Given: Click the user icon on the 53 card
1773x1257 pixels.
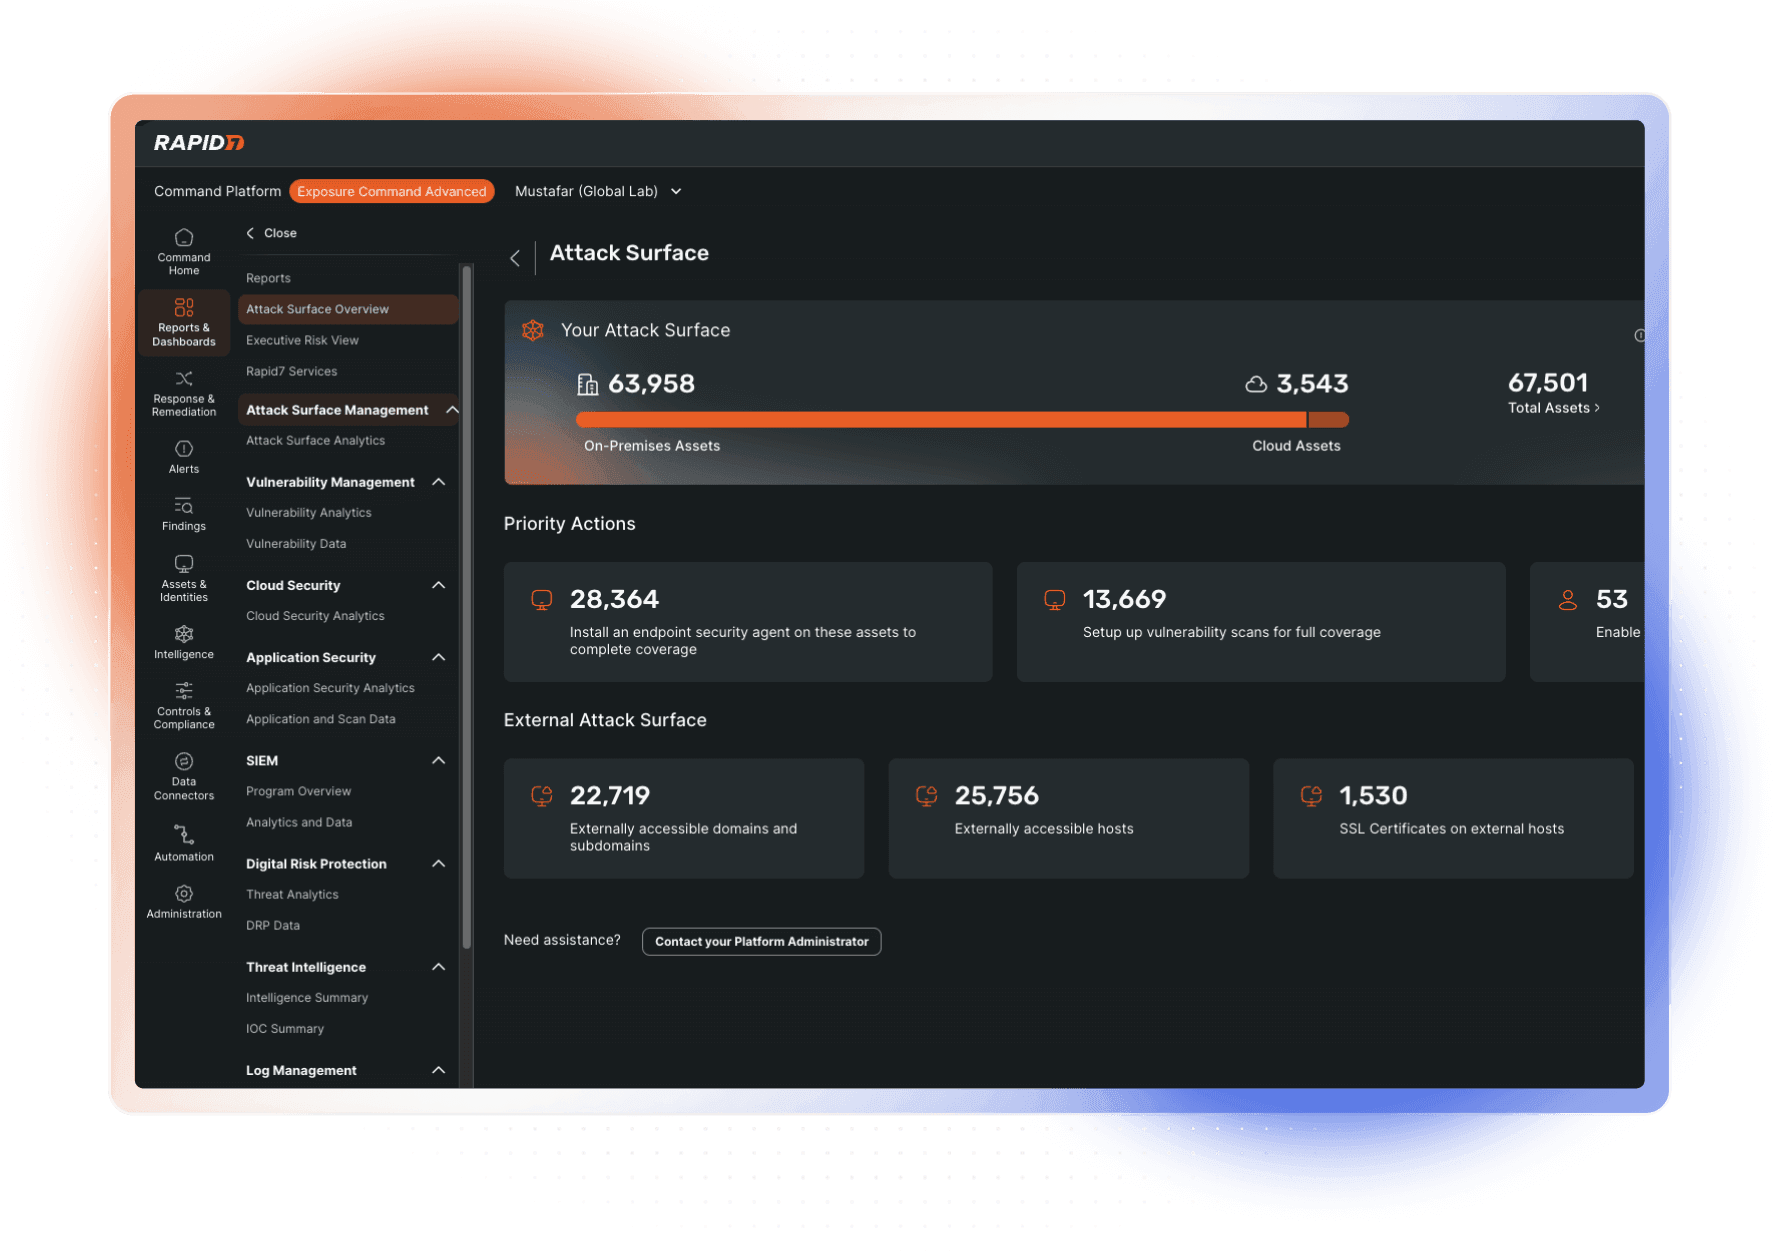Looking at the screenshot, I should (x=1568, y=599).
